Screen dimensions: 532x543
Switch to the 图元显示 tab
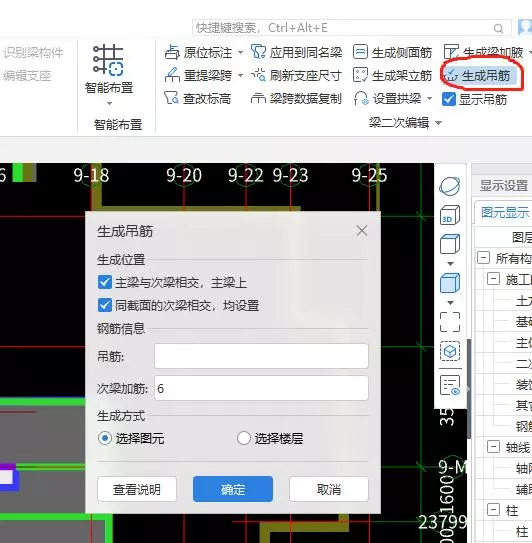[505, 212]
